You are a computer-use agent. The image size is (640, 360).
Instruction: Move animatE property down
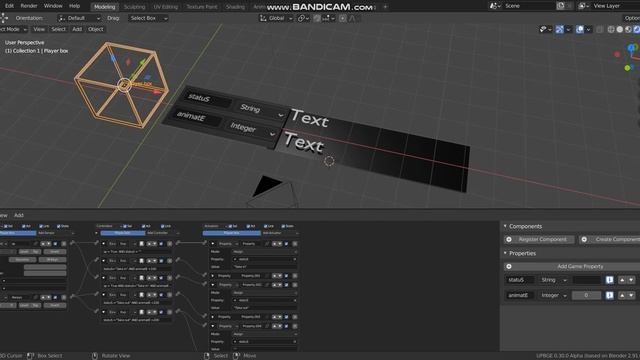tap(631, 295)
